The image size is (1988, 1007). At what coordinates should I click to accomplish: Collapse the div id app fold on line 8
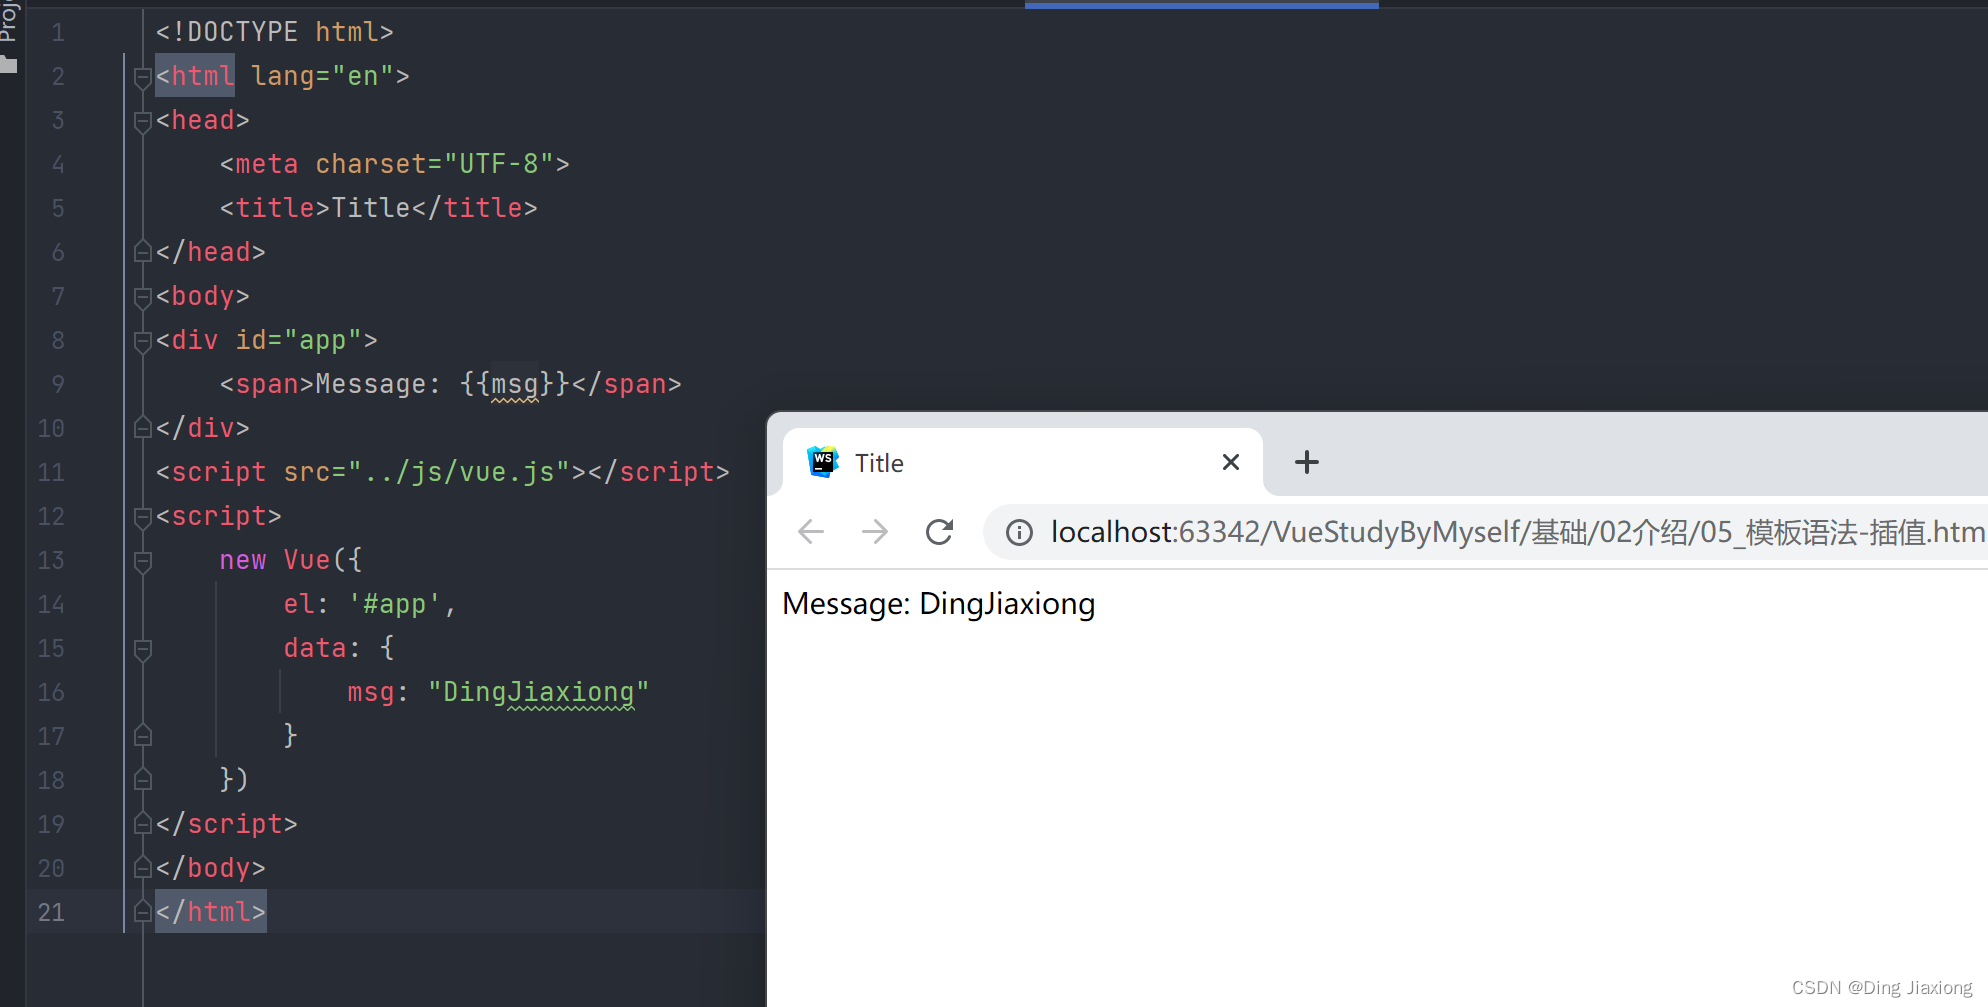click(x=143, y=341)
